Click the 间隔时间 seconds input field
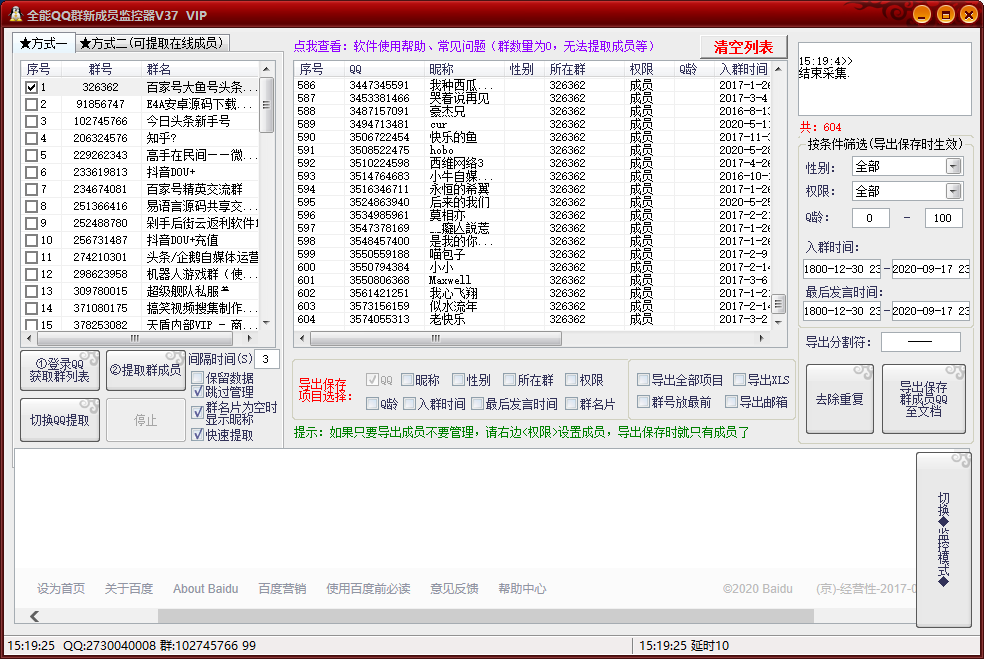Screen dimensions: 984x659 [267, 359]
